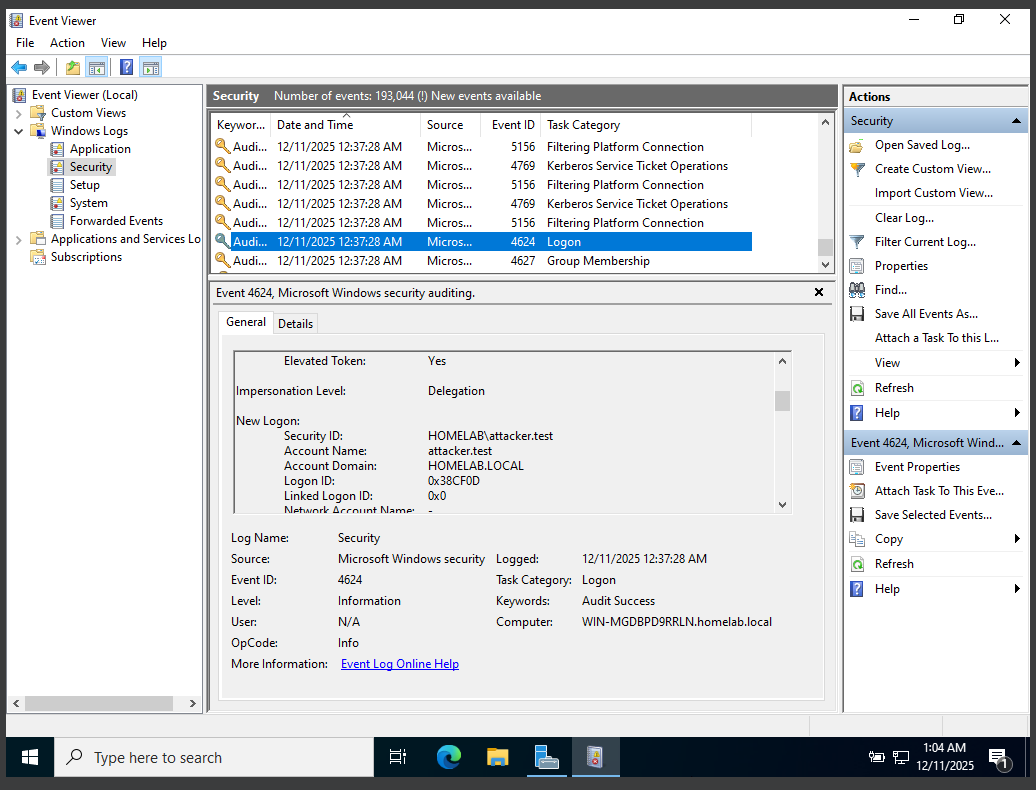
Task: Collapse the Security actions section header
Action: pyautogui.click(x=1017, y=121)
